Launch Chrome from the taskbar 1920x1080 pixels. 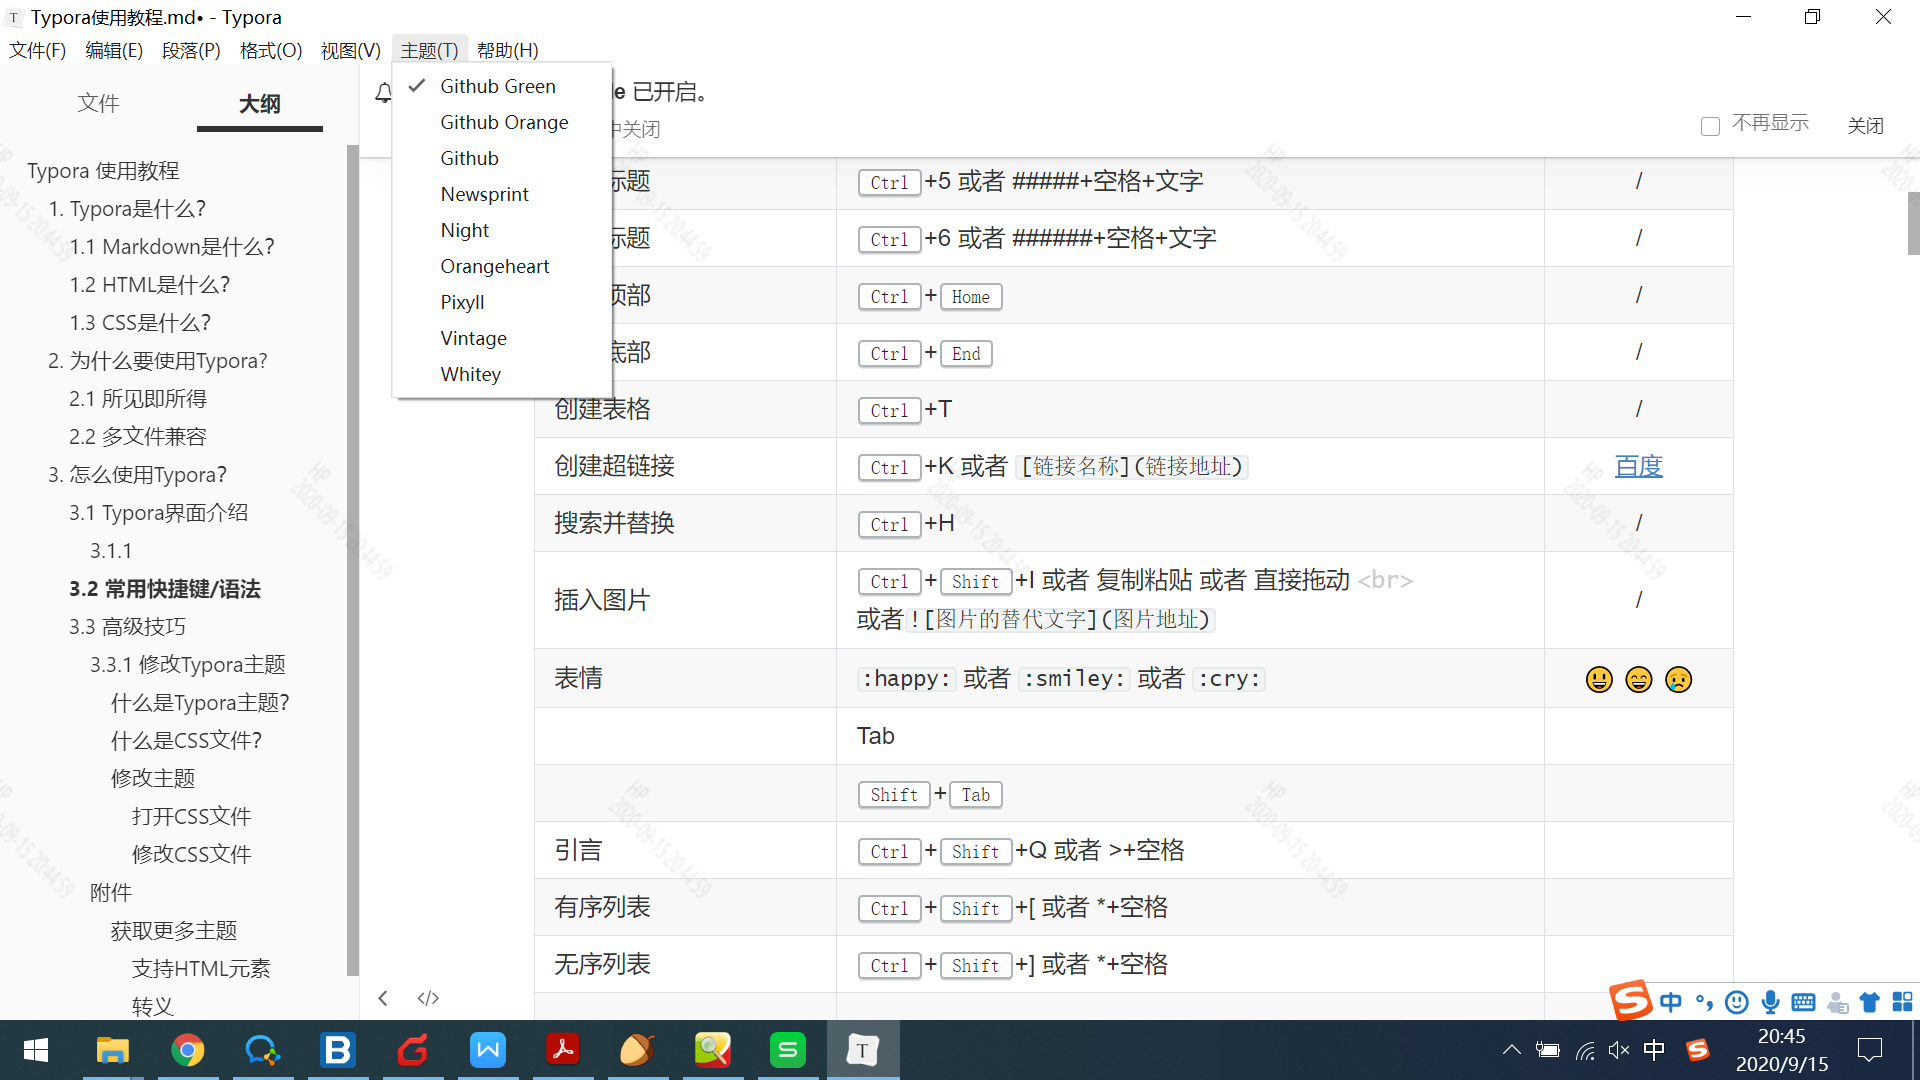pos(187,1050)
